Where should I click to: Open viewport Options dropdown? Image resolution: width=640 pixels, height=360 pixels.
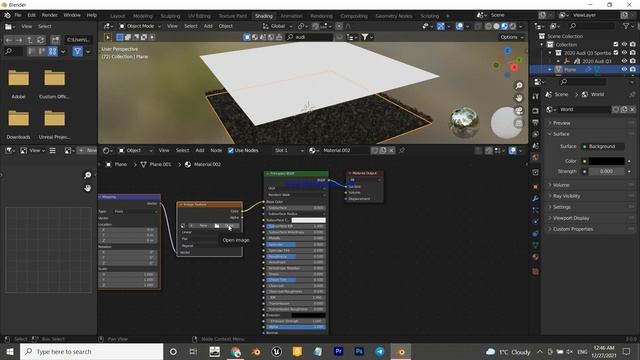point(511,37)
